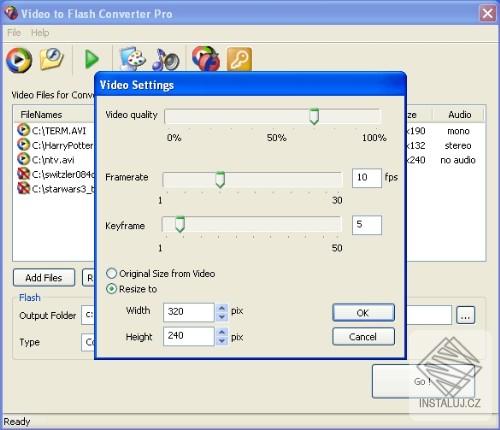Cancel the Video Settings dialog

point(363,337)
